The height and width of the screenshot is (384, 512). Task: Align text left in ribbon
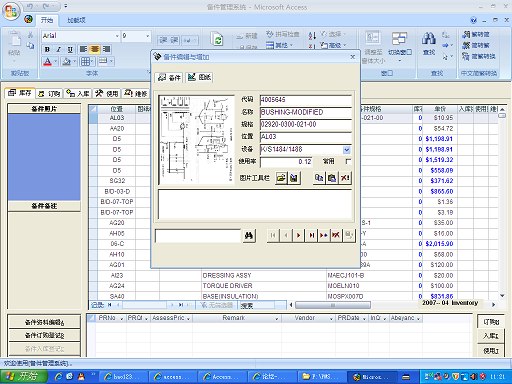coord(83,49)
